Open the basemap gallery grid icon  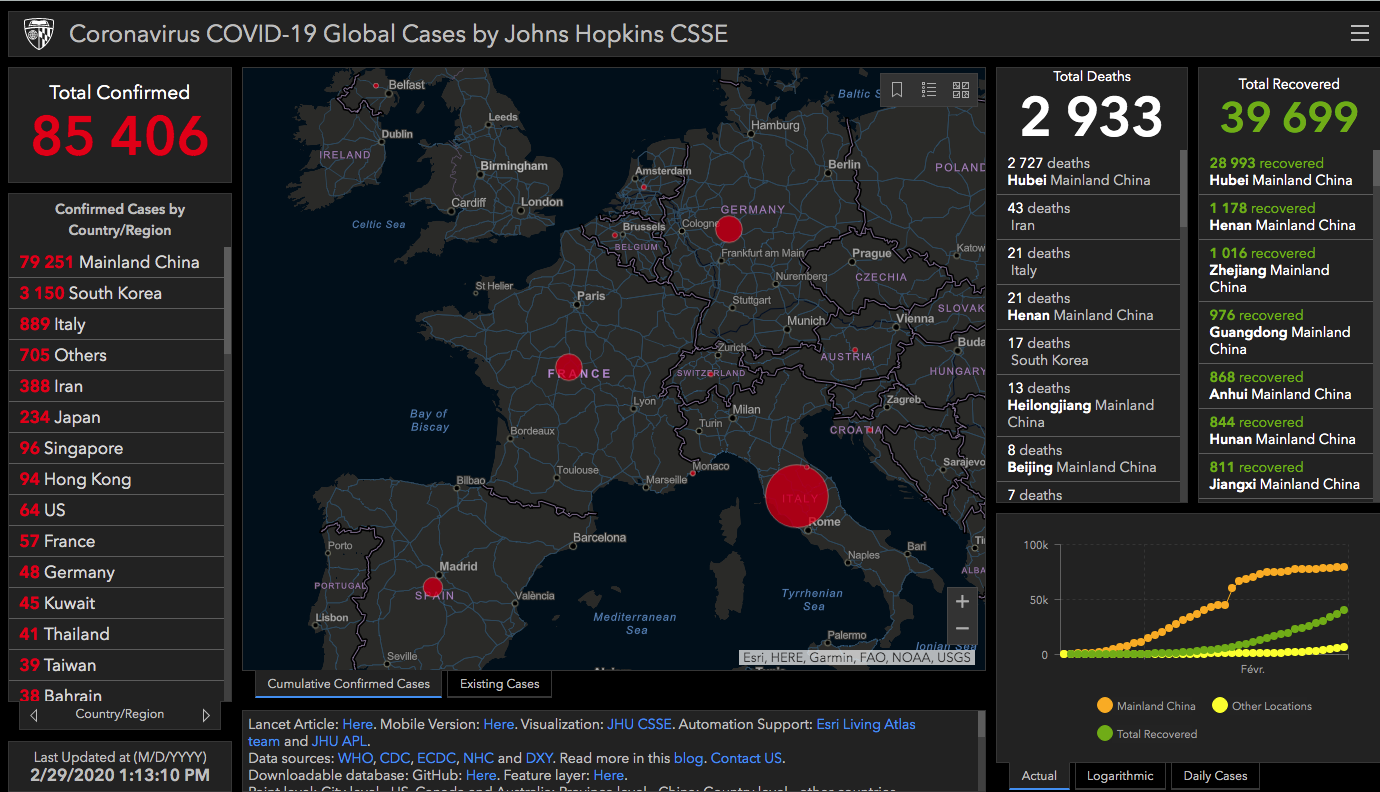961,90
